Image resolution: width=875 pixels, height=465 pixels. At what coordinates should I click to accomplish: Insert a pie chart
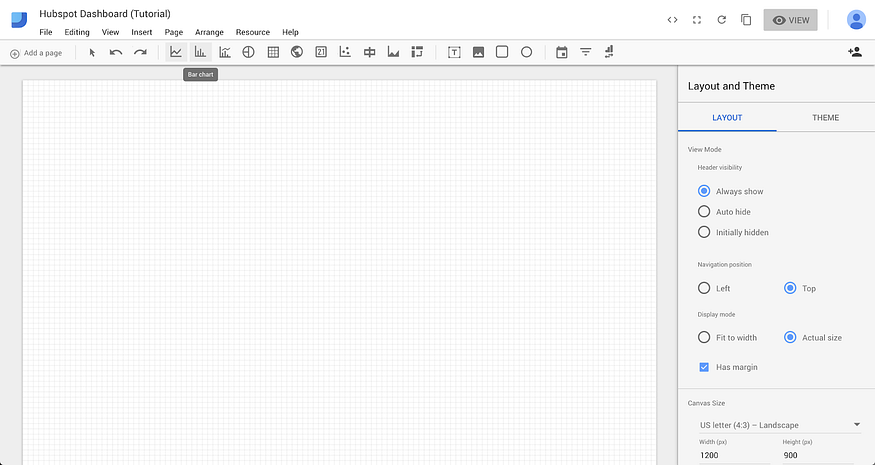coord(248,52)
